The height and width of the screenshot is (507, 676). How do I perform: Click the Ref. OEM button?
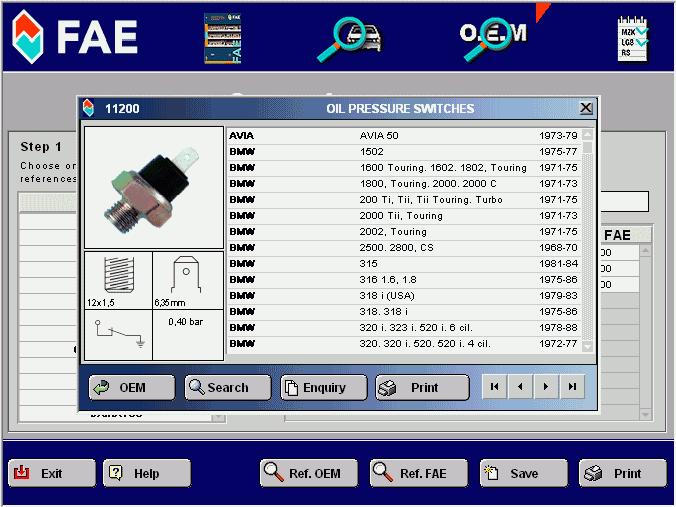tap(309, 473)
